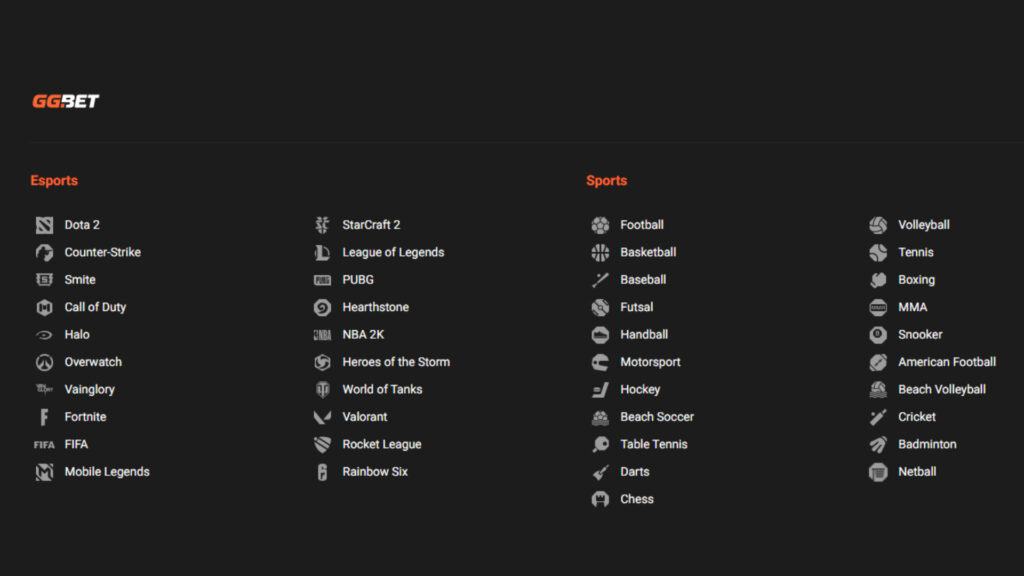Click the Baseball bat icon

(600, 280)
